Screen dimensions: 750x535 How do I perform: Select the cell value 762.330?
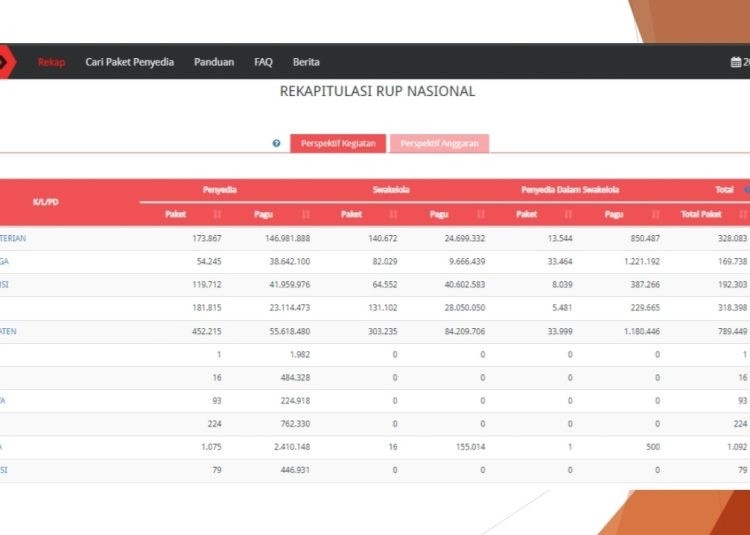pos(295,424)
